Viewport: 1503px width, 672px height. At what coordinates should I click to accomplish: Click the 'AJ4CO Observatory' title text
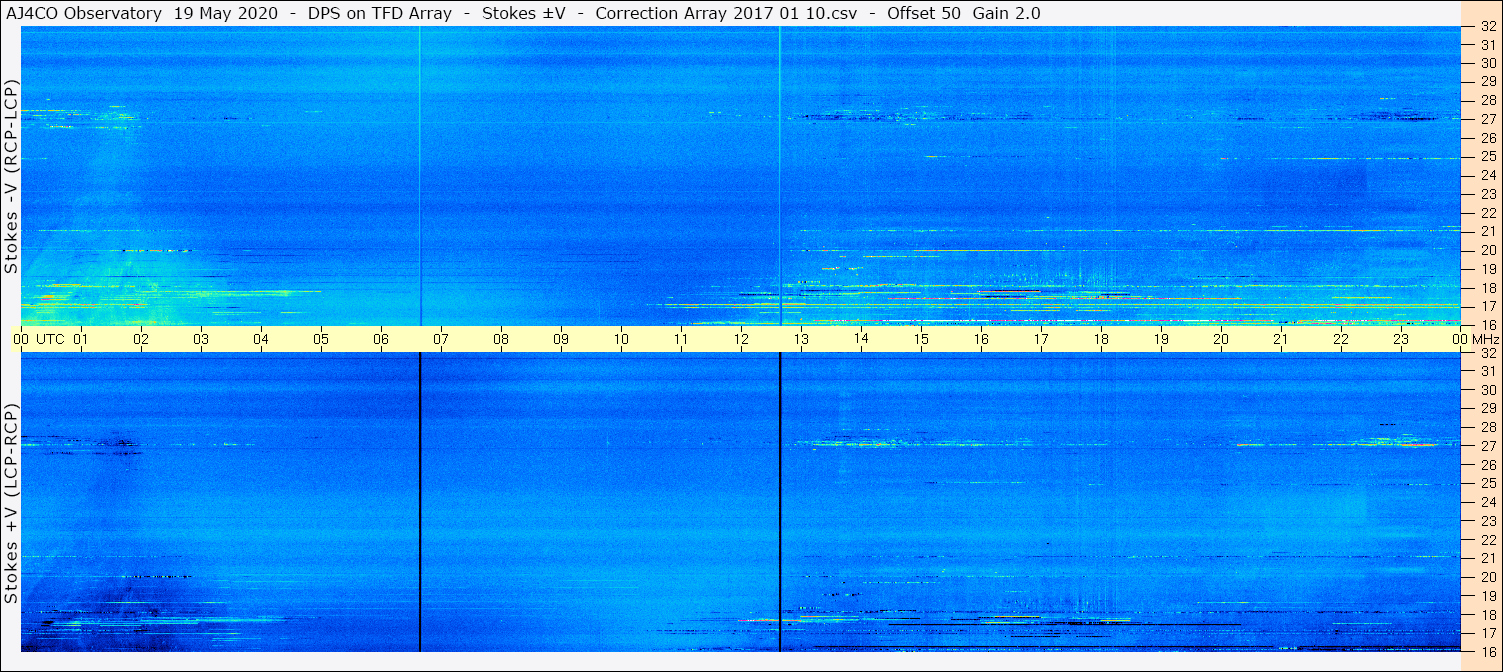point(83,13)
